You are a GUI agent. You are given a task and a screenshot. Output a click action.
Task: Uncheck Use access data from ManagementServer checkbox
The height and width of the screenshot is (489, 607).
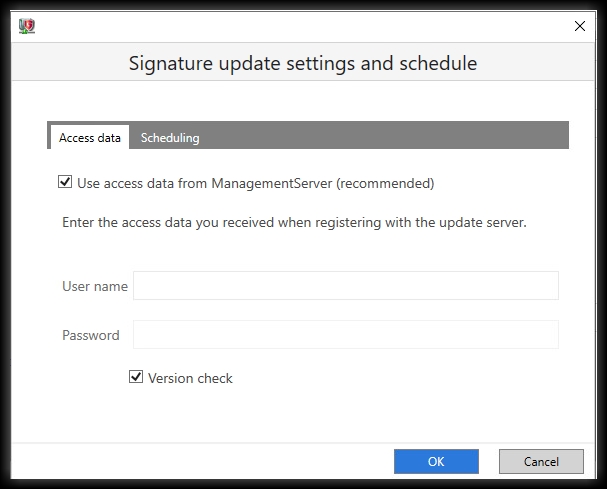(x=65, y=182)
